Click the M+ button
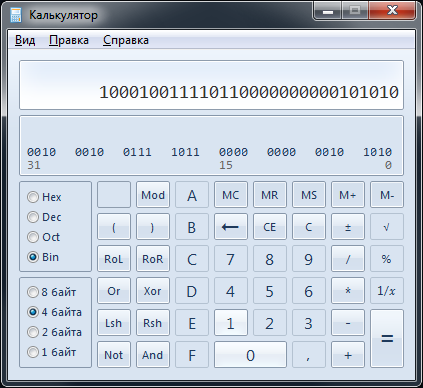Image resolution: width=423 pixels, height=388 pixels. [348, 195]
